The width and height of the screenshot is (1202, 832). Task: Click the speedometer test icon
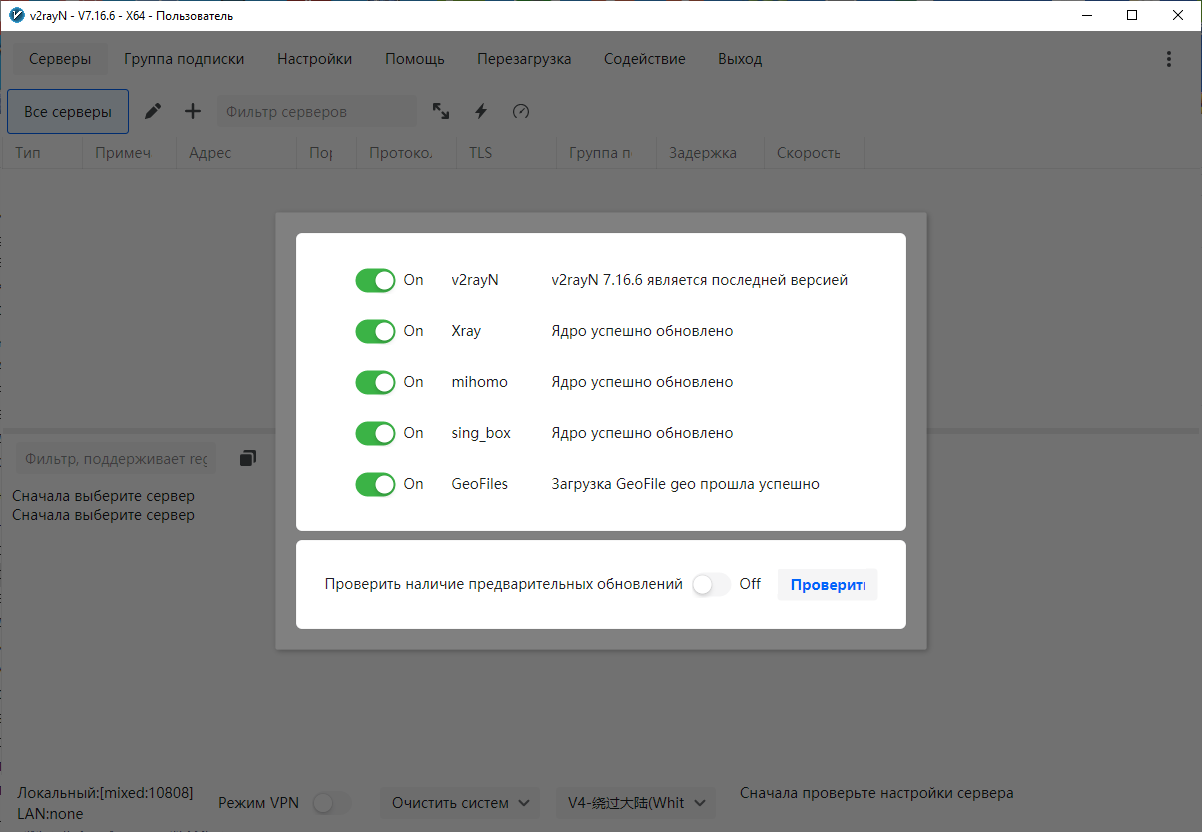click(520, 111)
